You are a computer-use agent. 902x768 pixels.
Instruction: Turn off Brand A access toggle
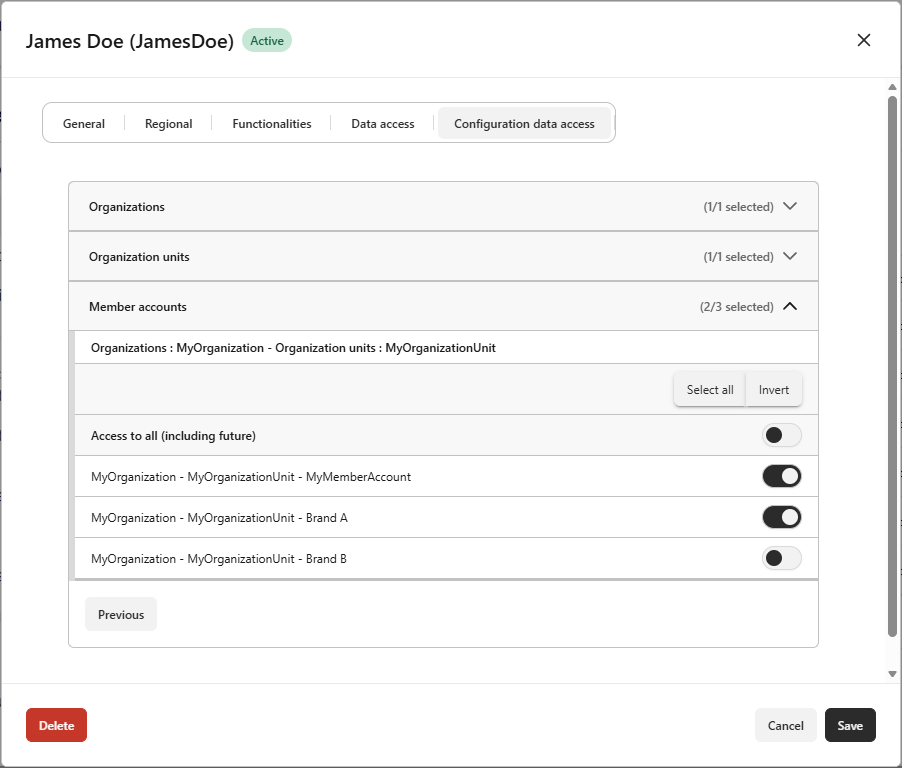click(x=781, y=518)
